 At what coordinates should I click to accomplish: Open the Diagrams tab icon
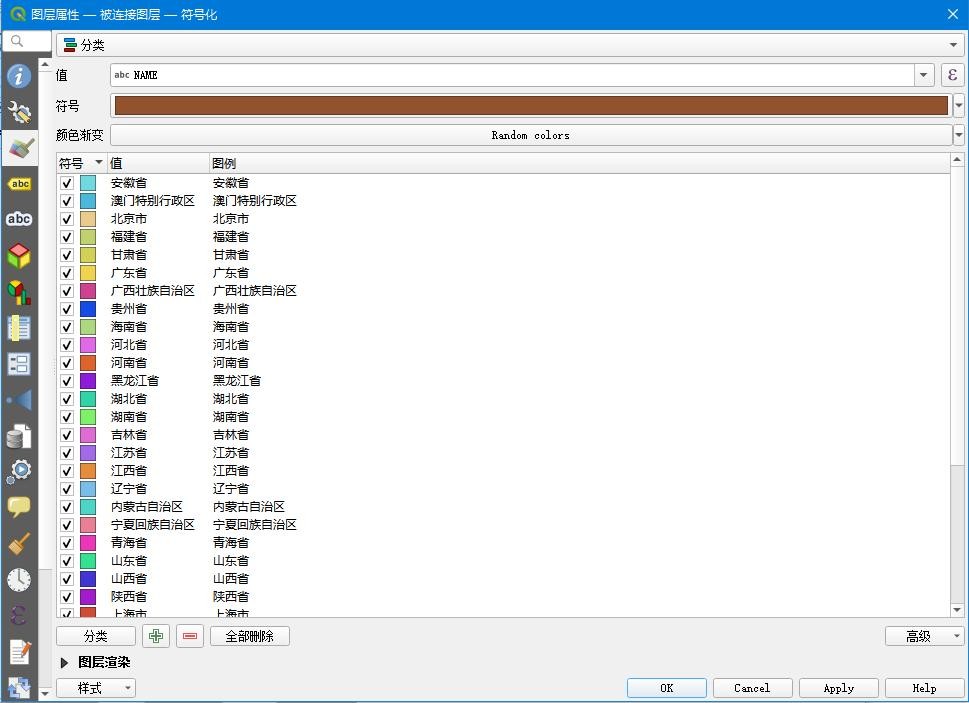[x=19, y=292]
